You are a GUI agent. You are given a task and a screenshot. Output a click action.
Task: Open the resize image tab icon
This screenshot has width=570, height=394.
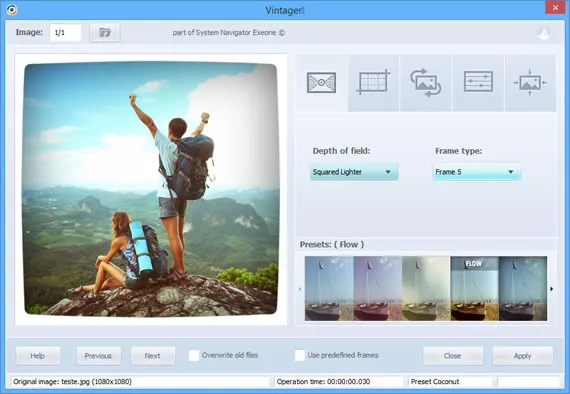[530, 83]
